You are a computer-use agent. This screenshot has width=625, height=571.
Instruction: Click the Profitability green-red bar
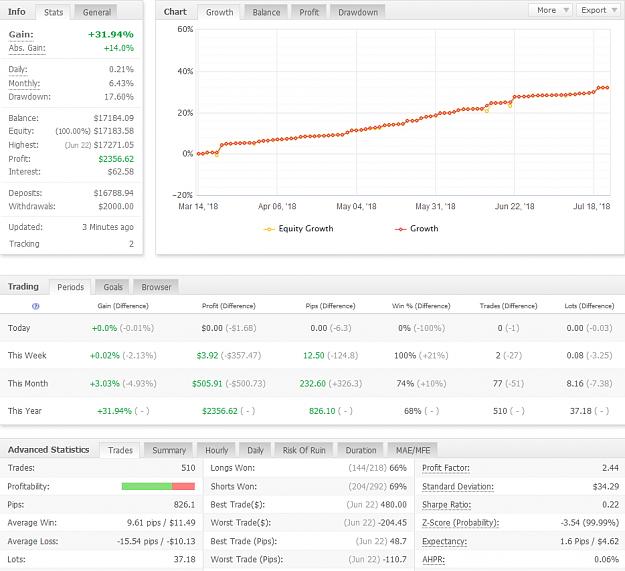coord(158,486)
